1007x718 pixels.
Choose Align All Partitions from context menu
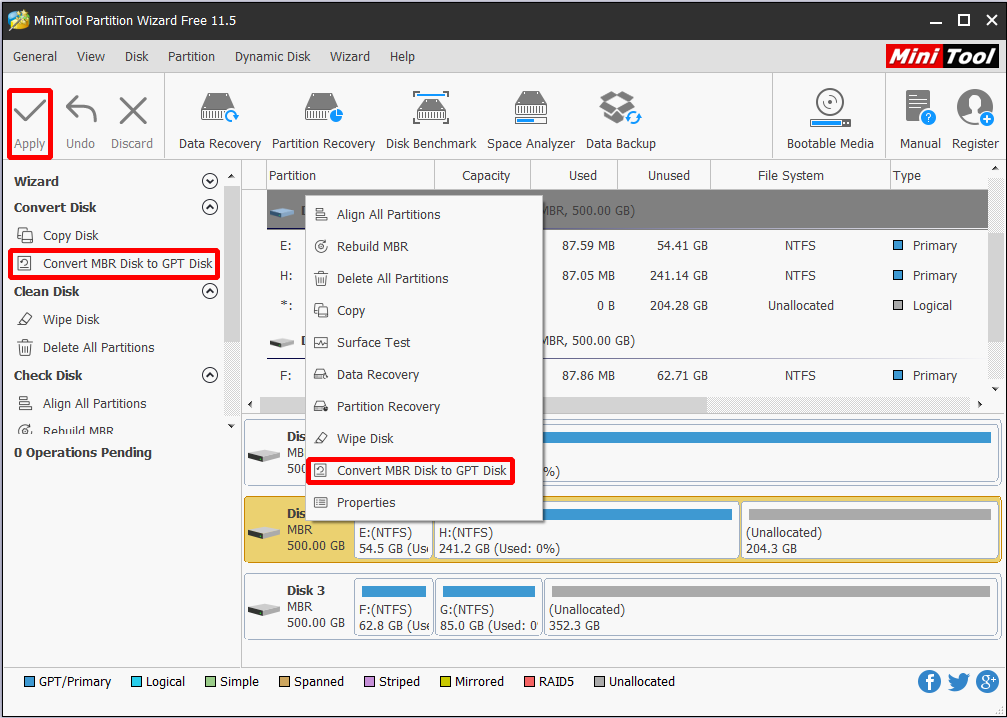pyautogui.click(x=424, y=215)
